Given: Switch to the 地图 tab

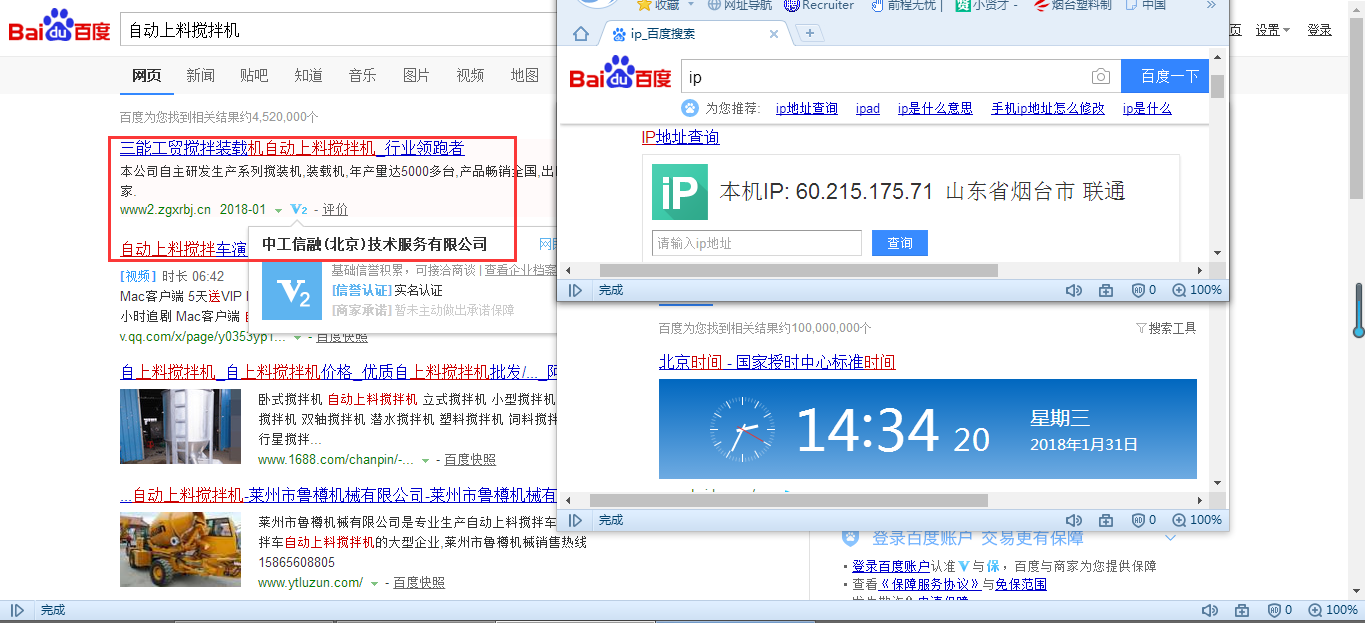Looking at the screenshot, I should point(524,75).
